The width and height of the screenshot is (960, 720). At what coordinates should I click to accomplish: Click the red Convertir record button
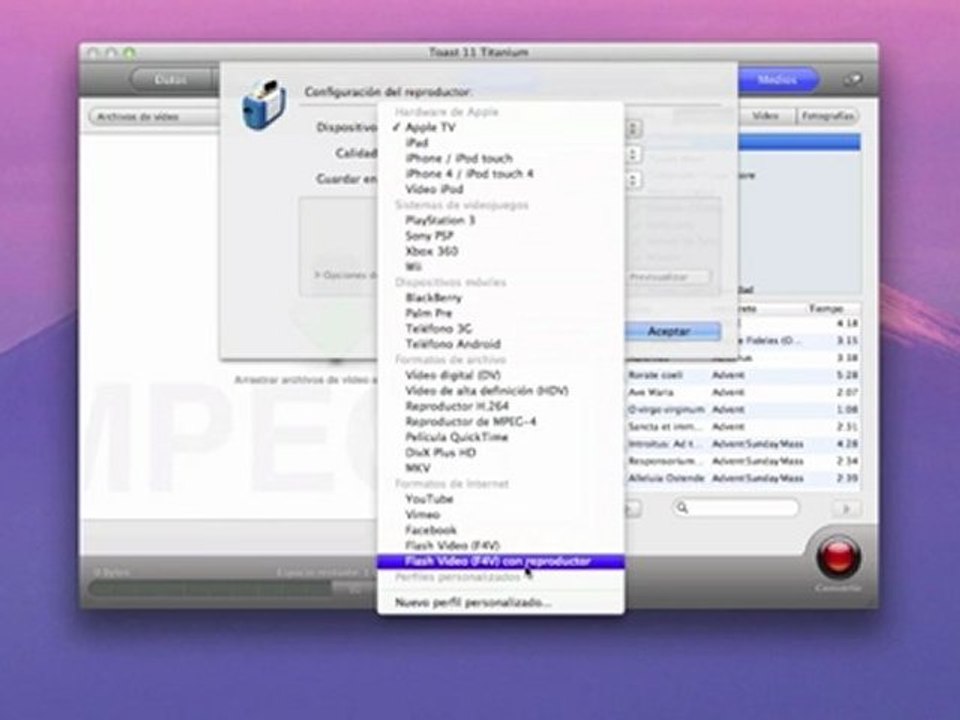coord(838,557)
